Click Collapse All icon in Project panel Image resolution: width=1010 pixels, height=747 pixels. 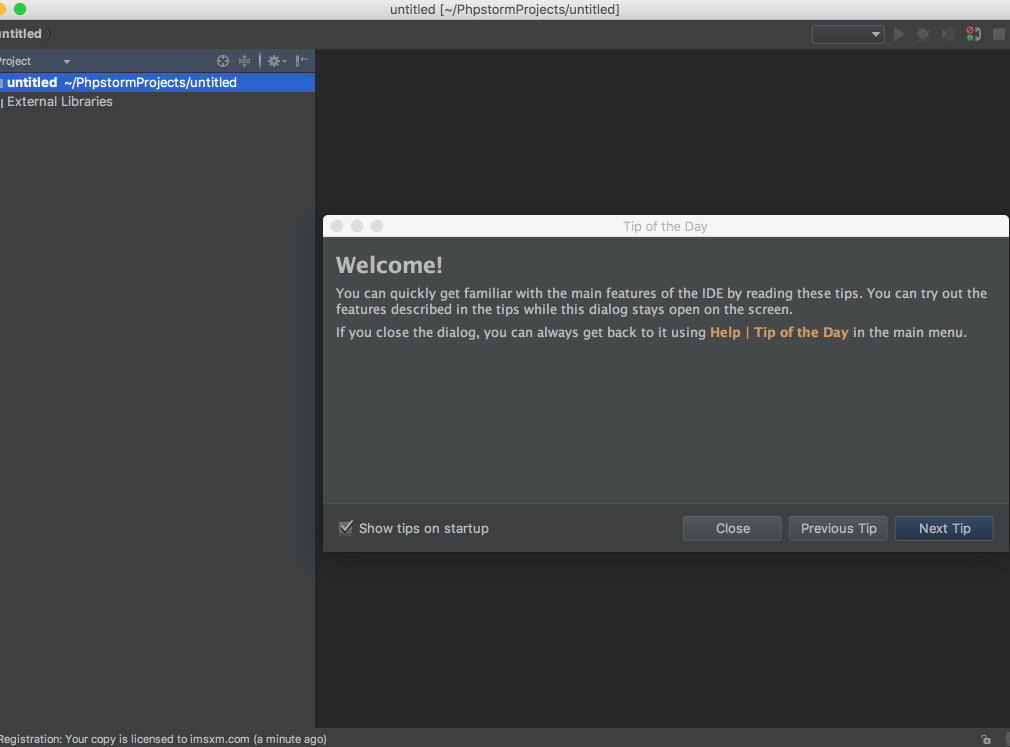pos(245,61)
